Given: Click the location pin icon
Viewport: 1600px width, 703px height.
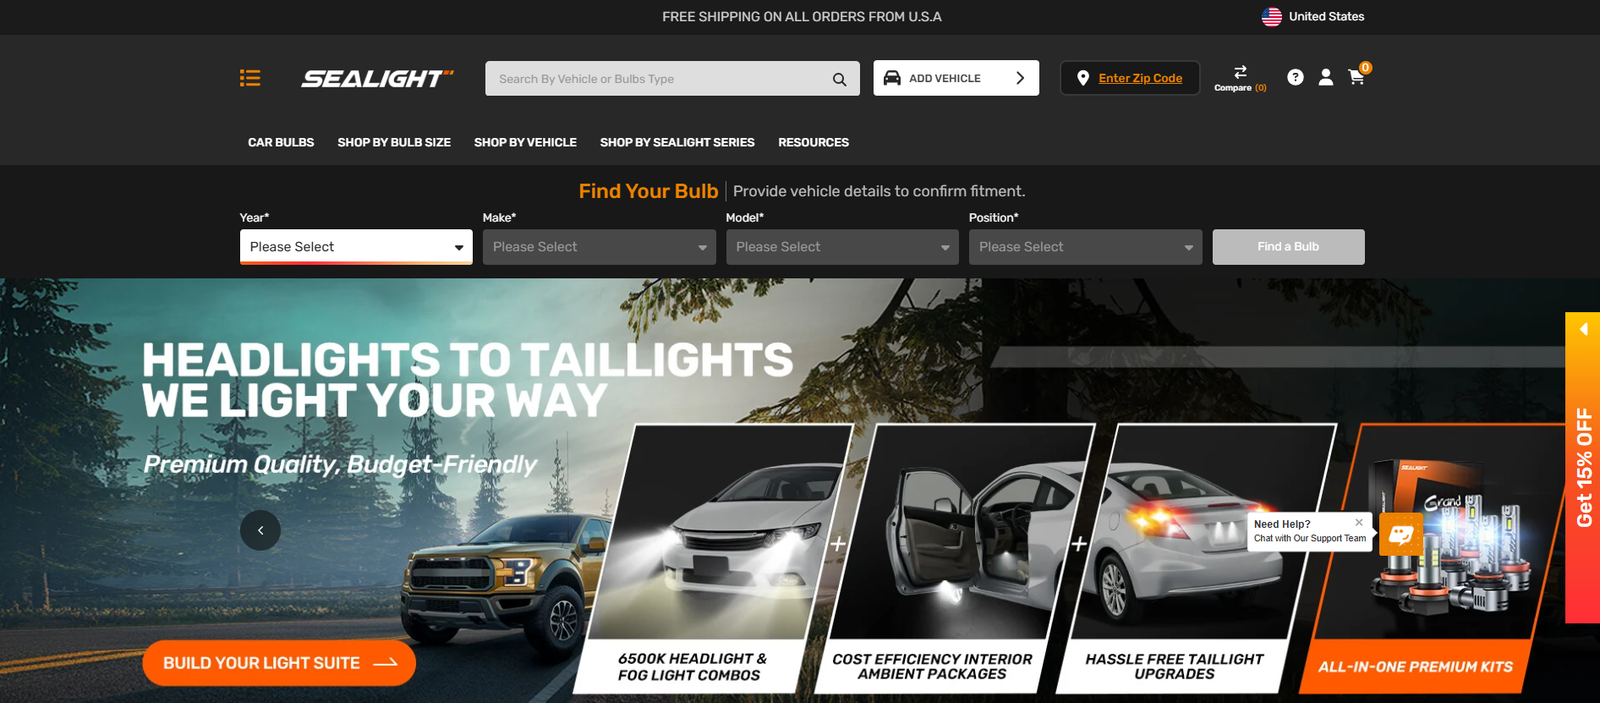Looking at the screenshot, I should [1083, 78].
